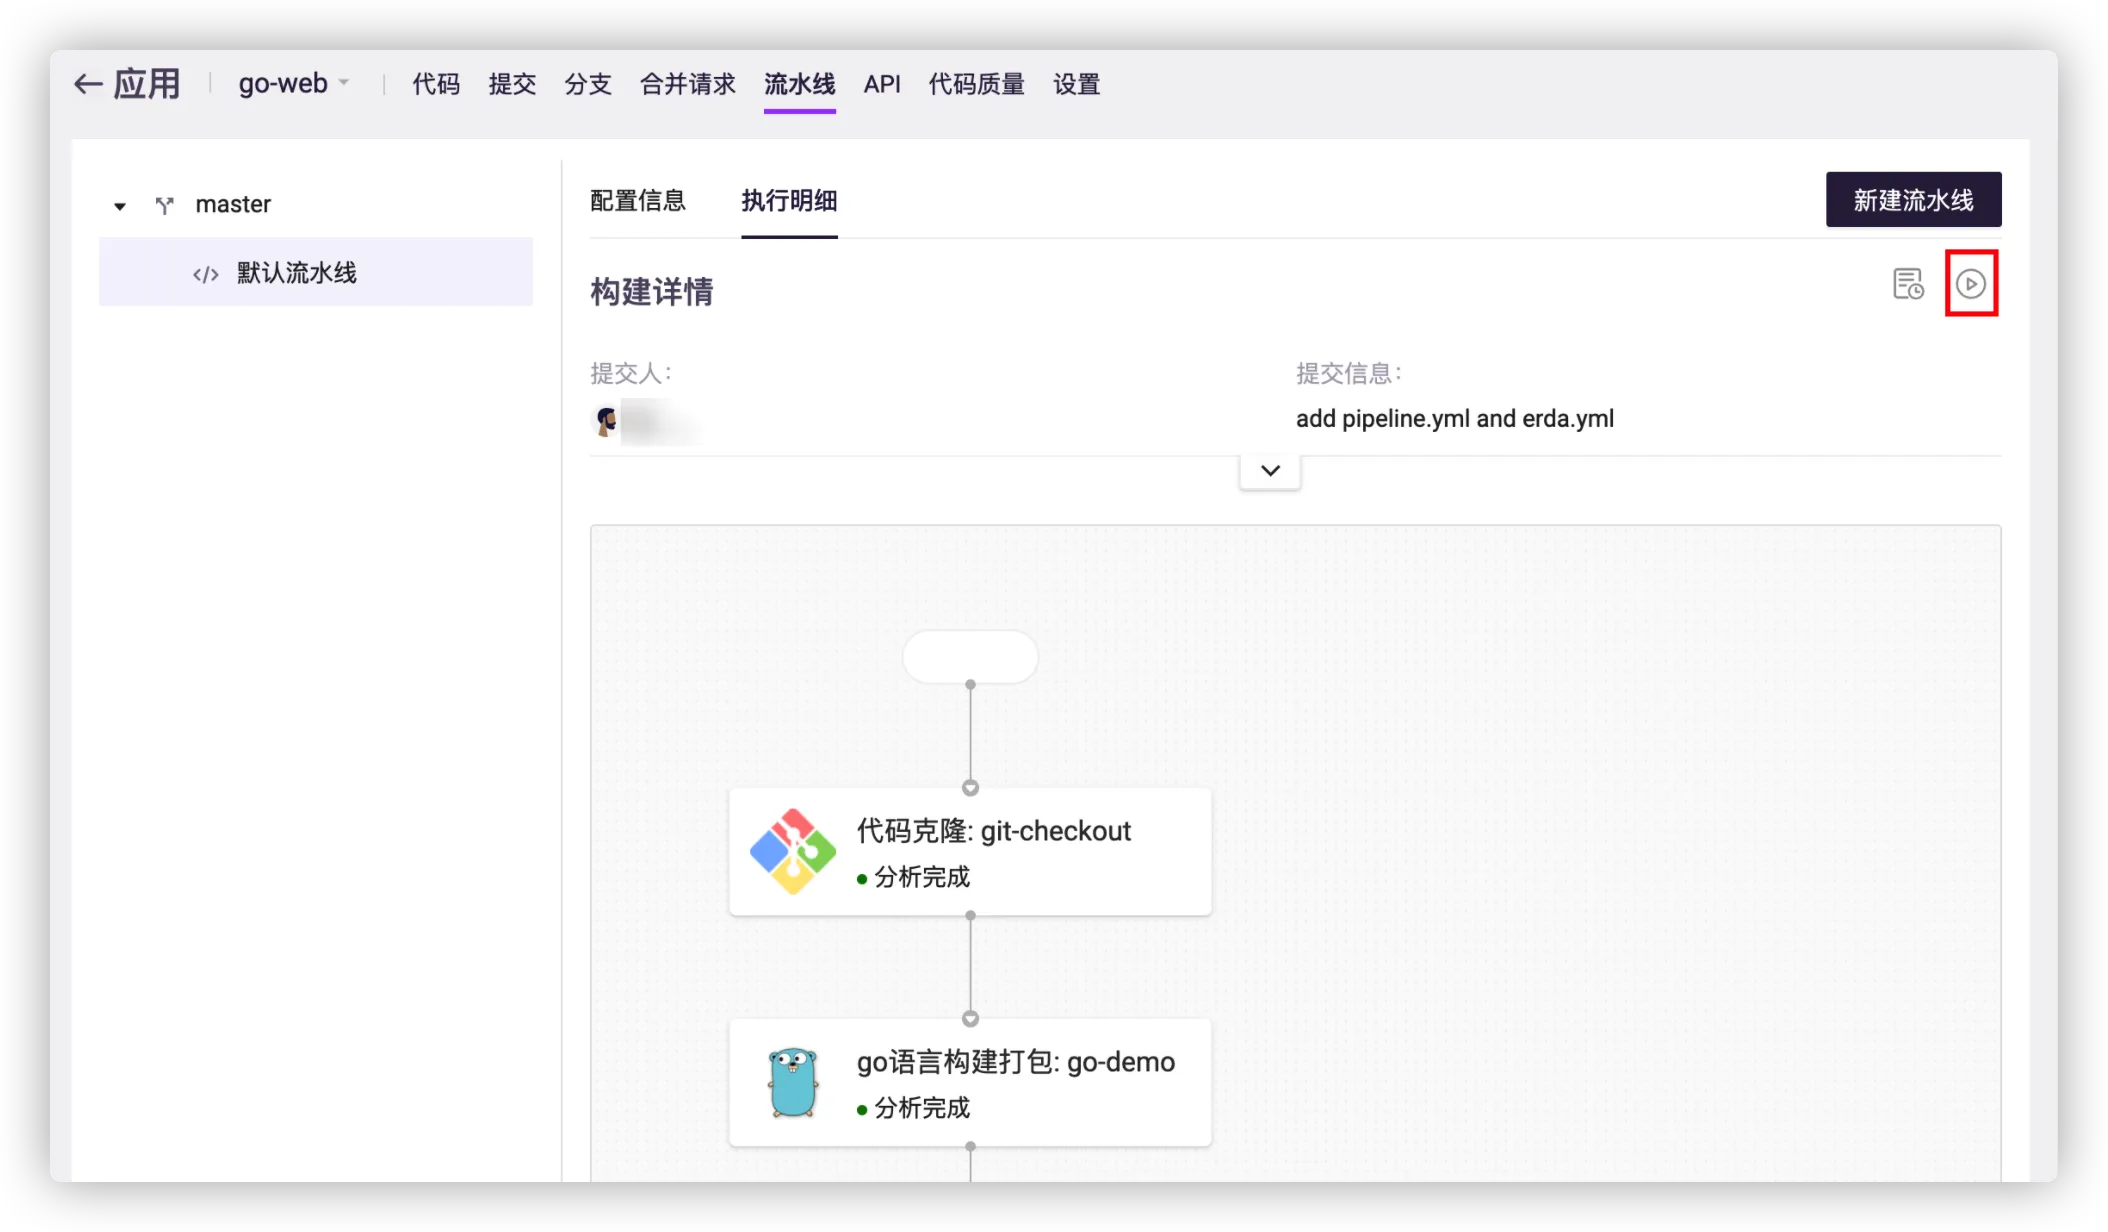The width and height of the screenshot is (2108, 1232).
Task: Expand build details with chevron down
Action: (x=1270, y=471)
